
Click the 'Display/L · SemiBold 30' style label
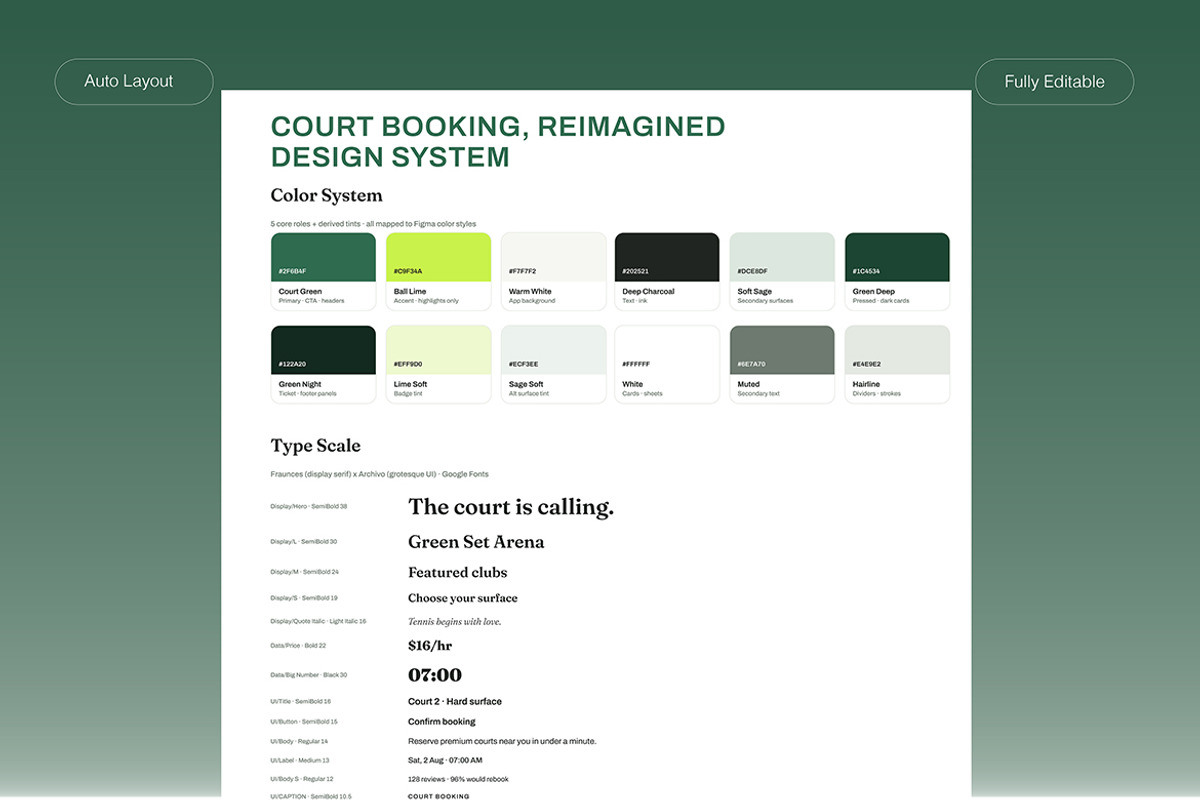pos(304,541)
